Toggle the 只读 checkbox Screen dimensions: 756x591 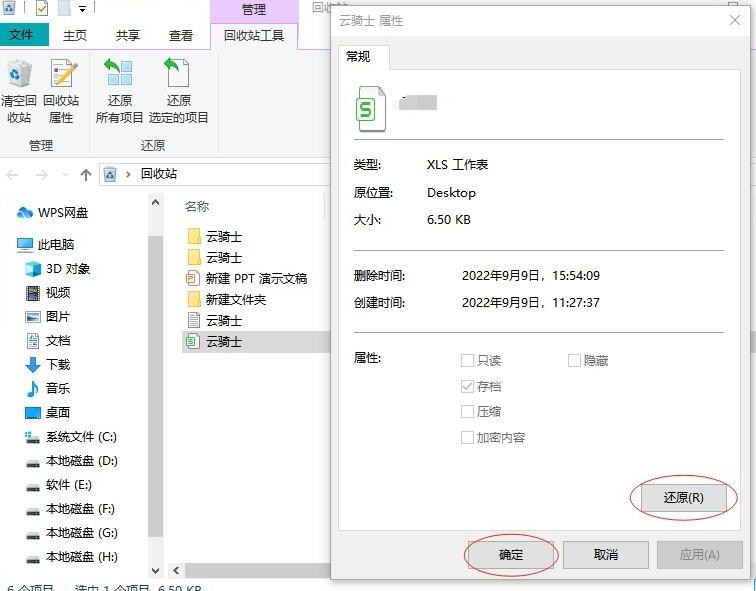coord(467,360)
